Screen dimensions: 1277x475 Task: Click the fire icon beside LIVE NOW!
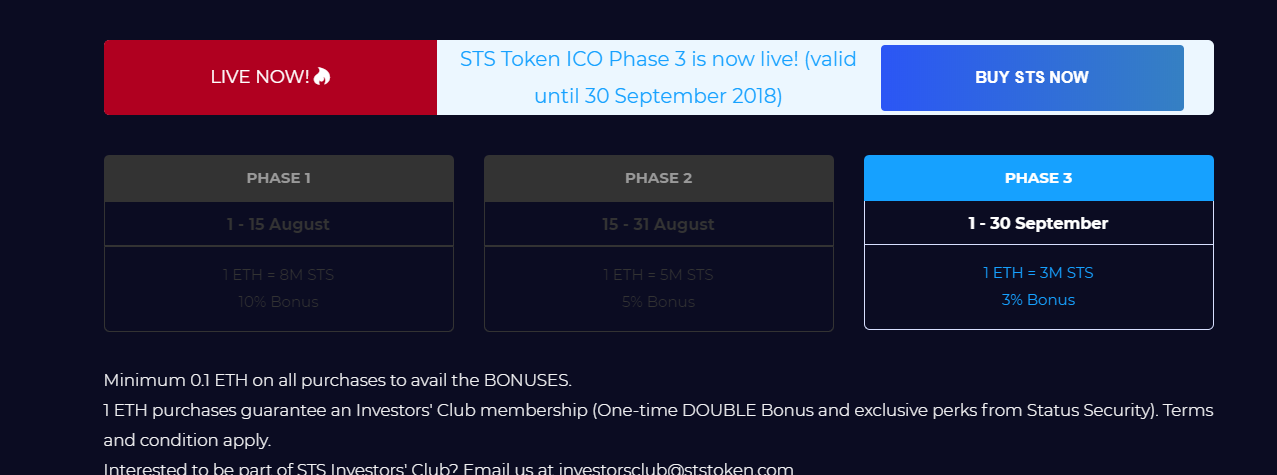(322, 76)
